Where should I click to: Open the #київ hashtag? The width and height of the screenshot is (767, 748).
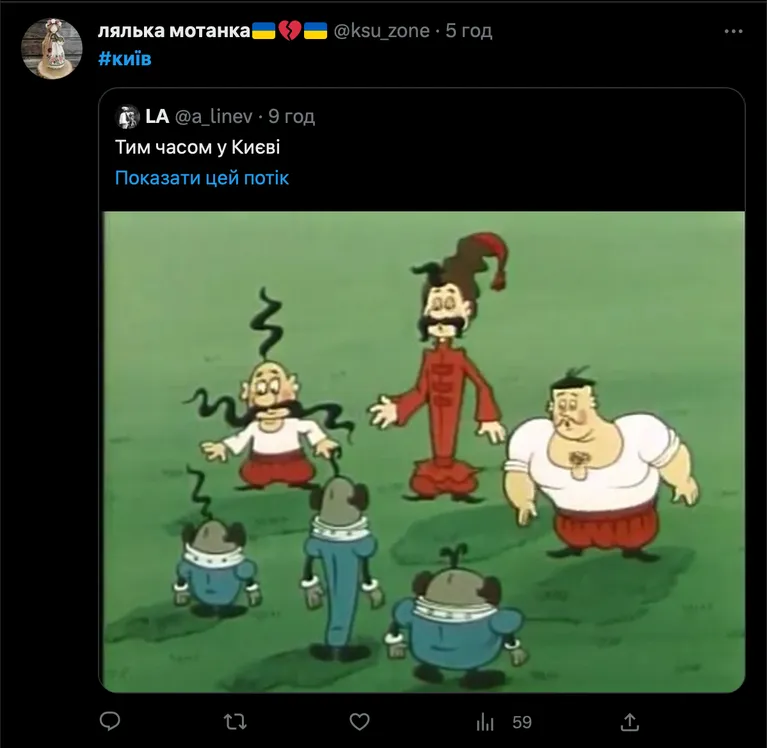pos(124,57)
